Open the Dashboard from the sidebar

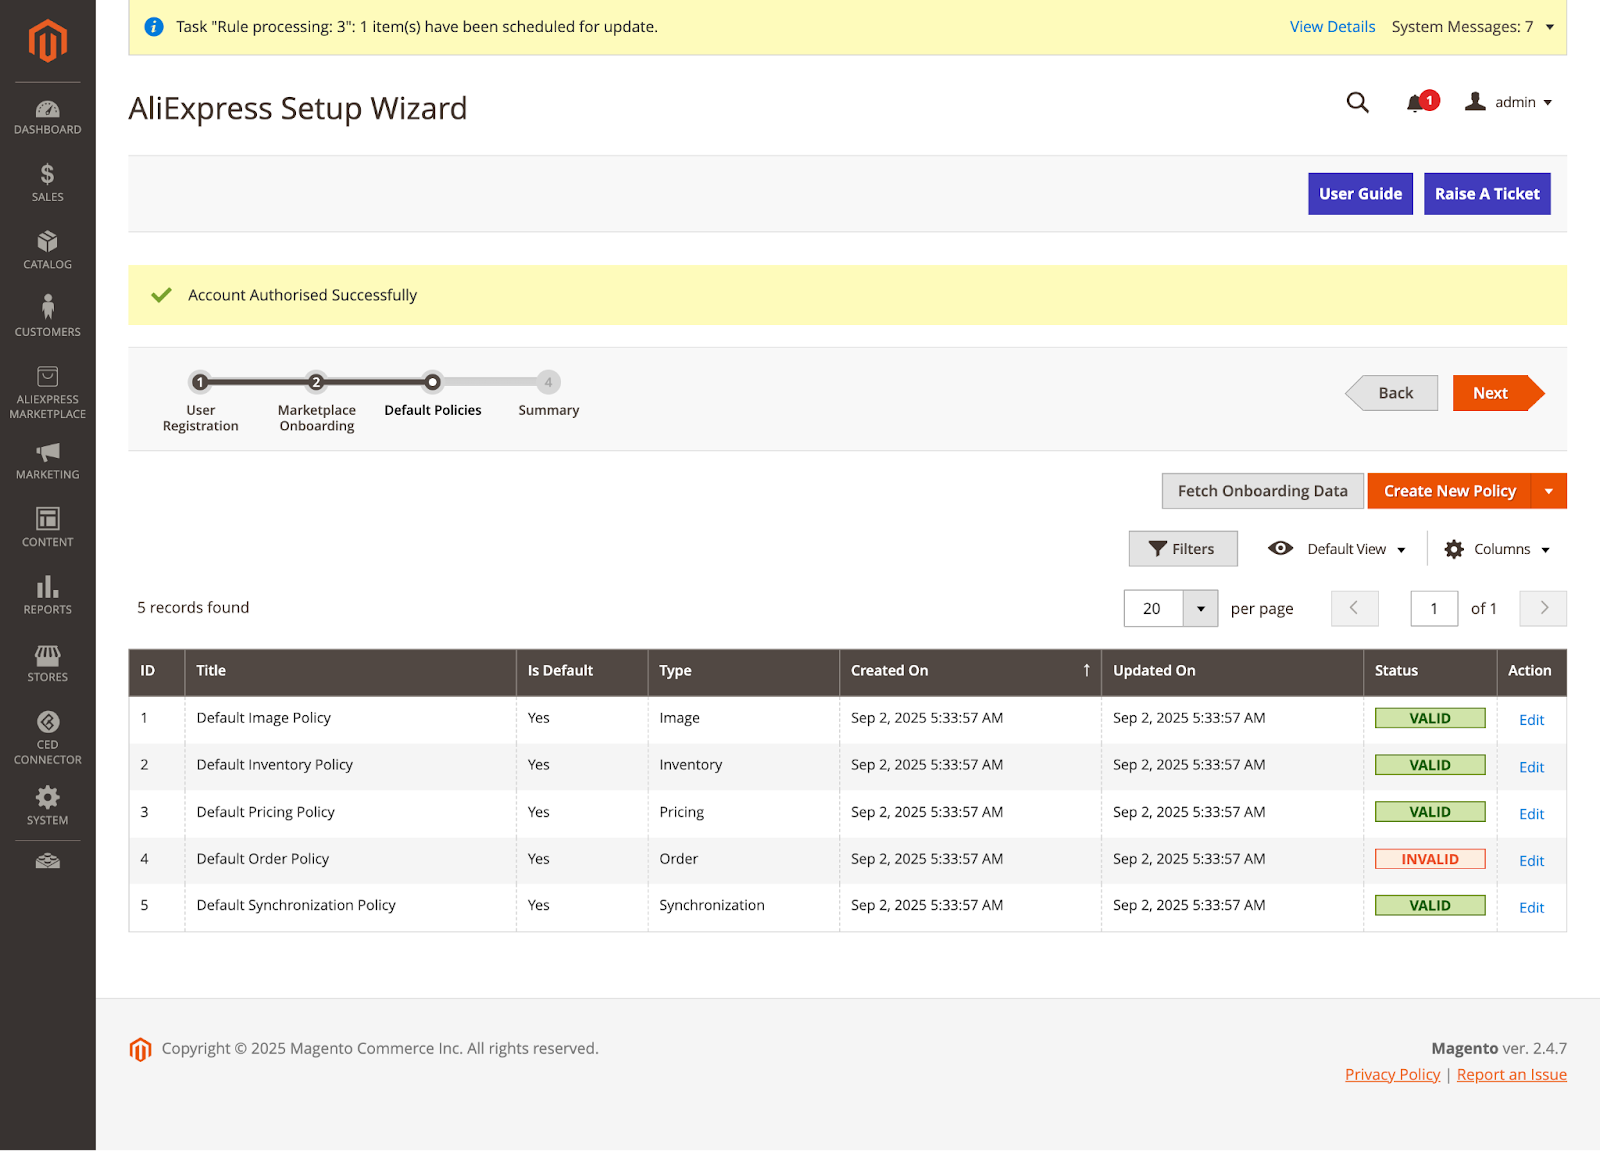[47, 117]
